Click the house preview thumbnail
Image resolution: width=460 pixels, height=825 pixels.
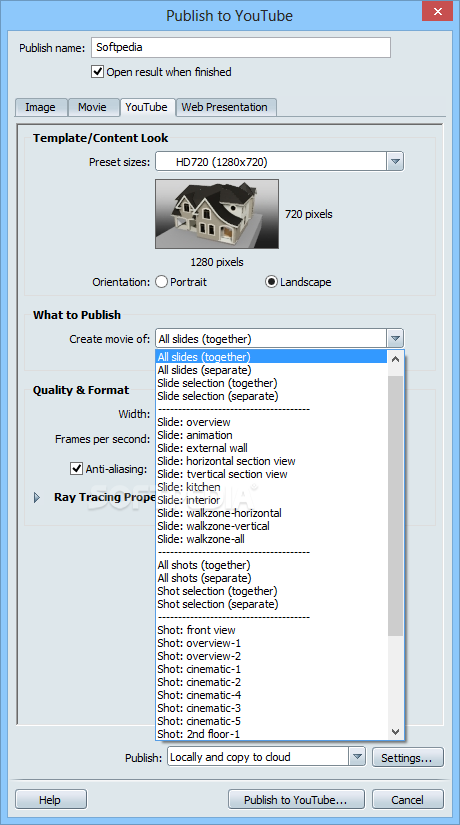coord(217,214)
